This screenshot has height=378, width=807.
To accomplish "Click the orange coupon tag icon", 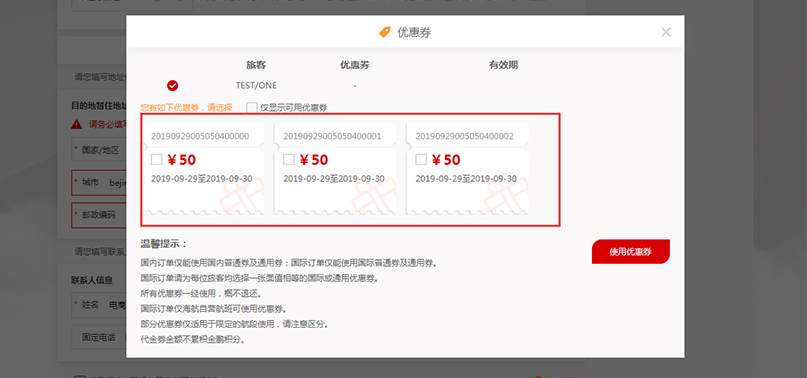I will coord(384,32).
